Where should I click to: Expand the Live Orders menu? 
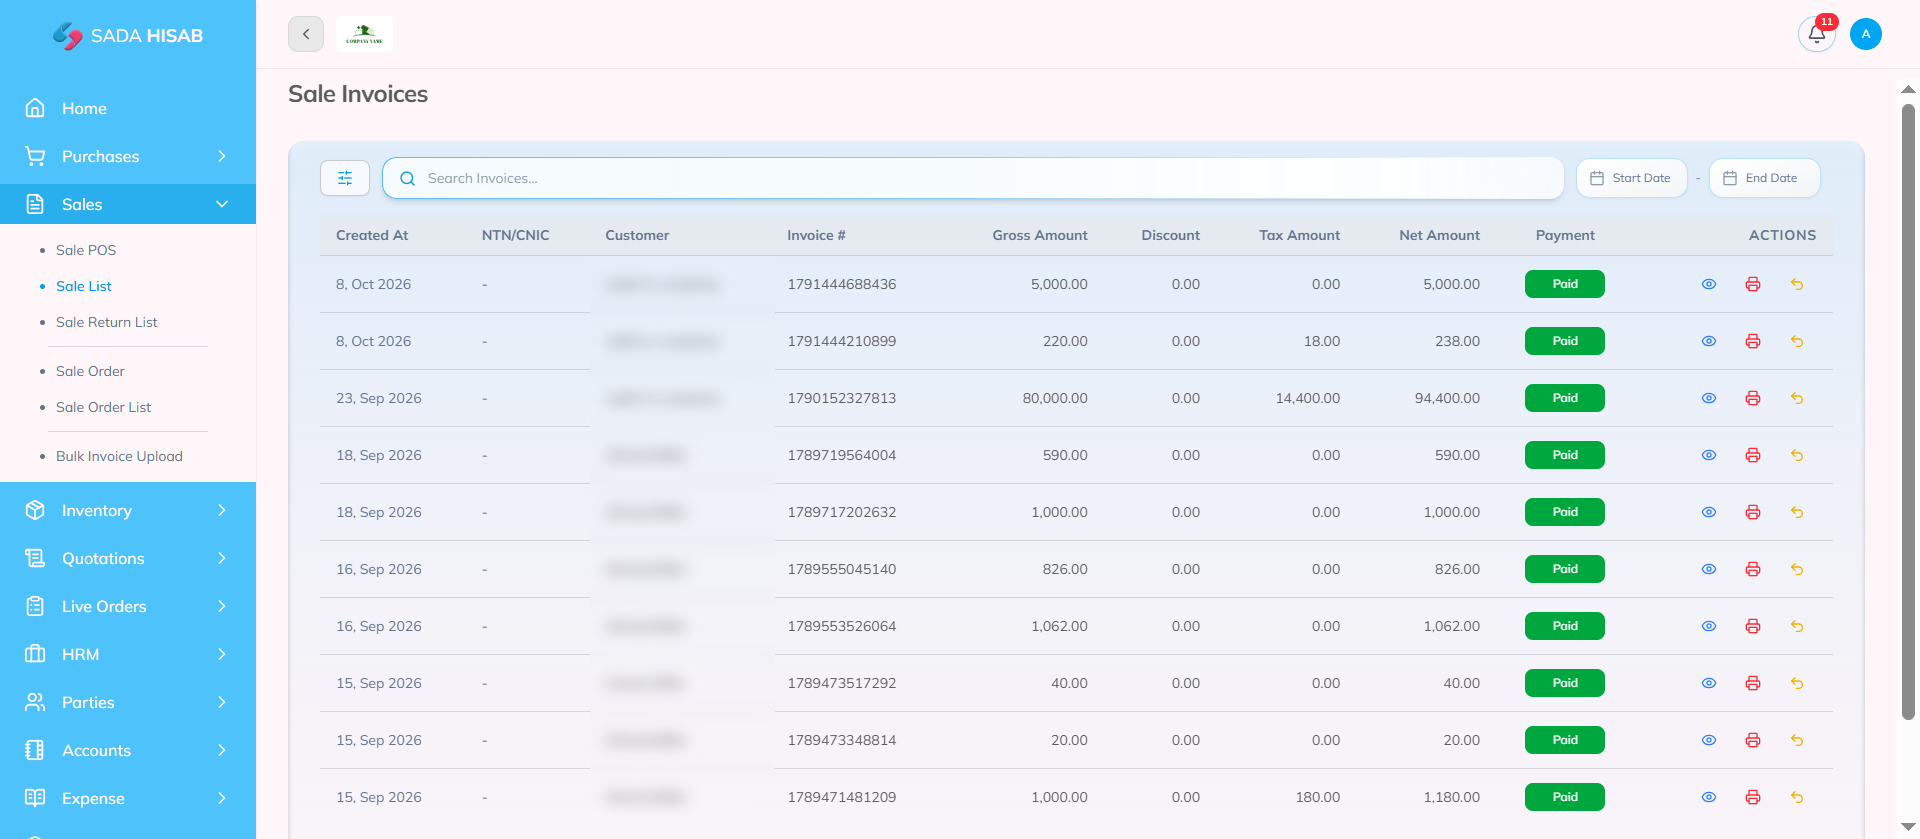pos(128,606)
